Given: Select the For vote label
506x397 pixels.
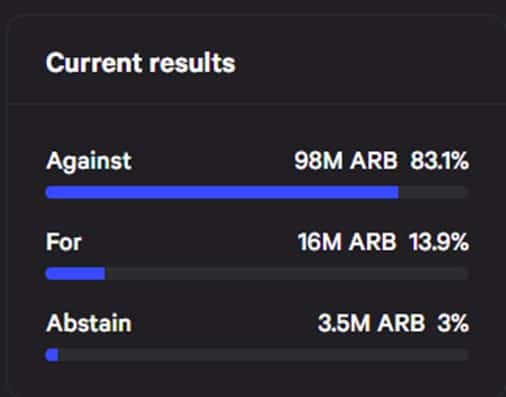Looking at the screenshot, I should (x=64, y=242).
